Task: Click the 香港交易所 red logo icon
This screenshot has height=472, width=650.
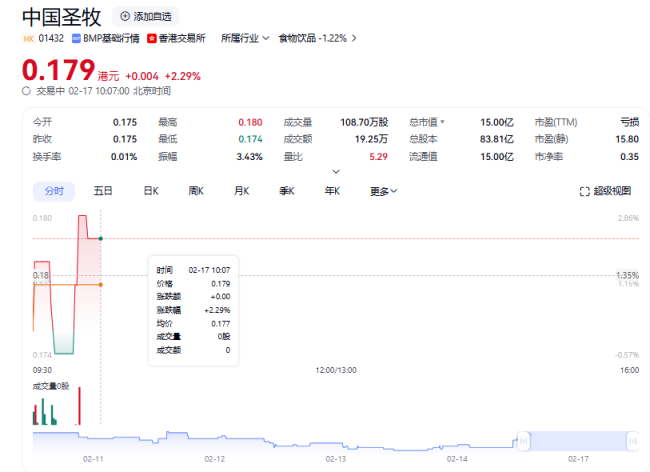Action: click(x=152, y=39)
